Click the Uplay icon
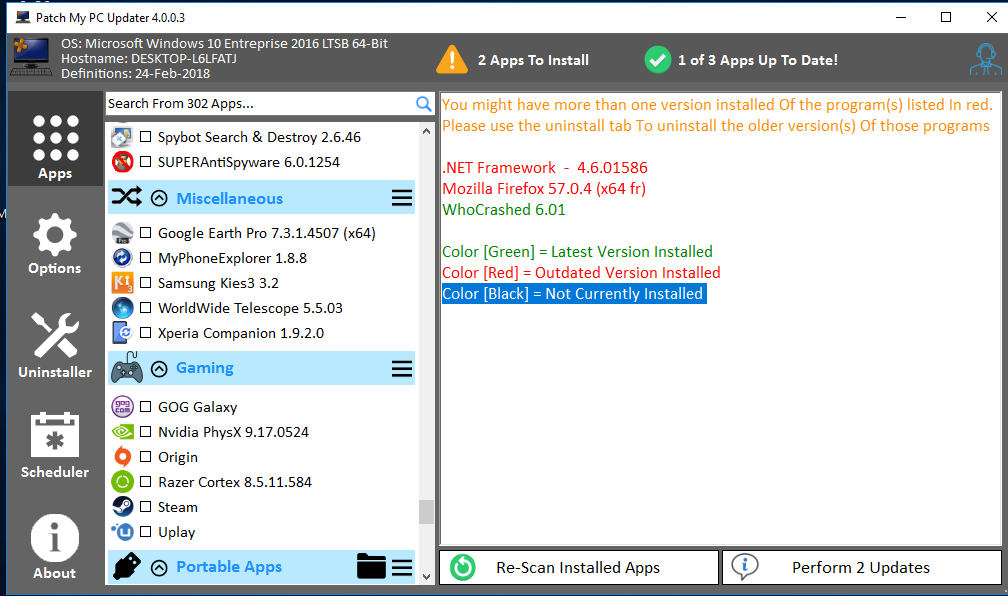The image size is (1008, 596). coord(122,532)
